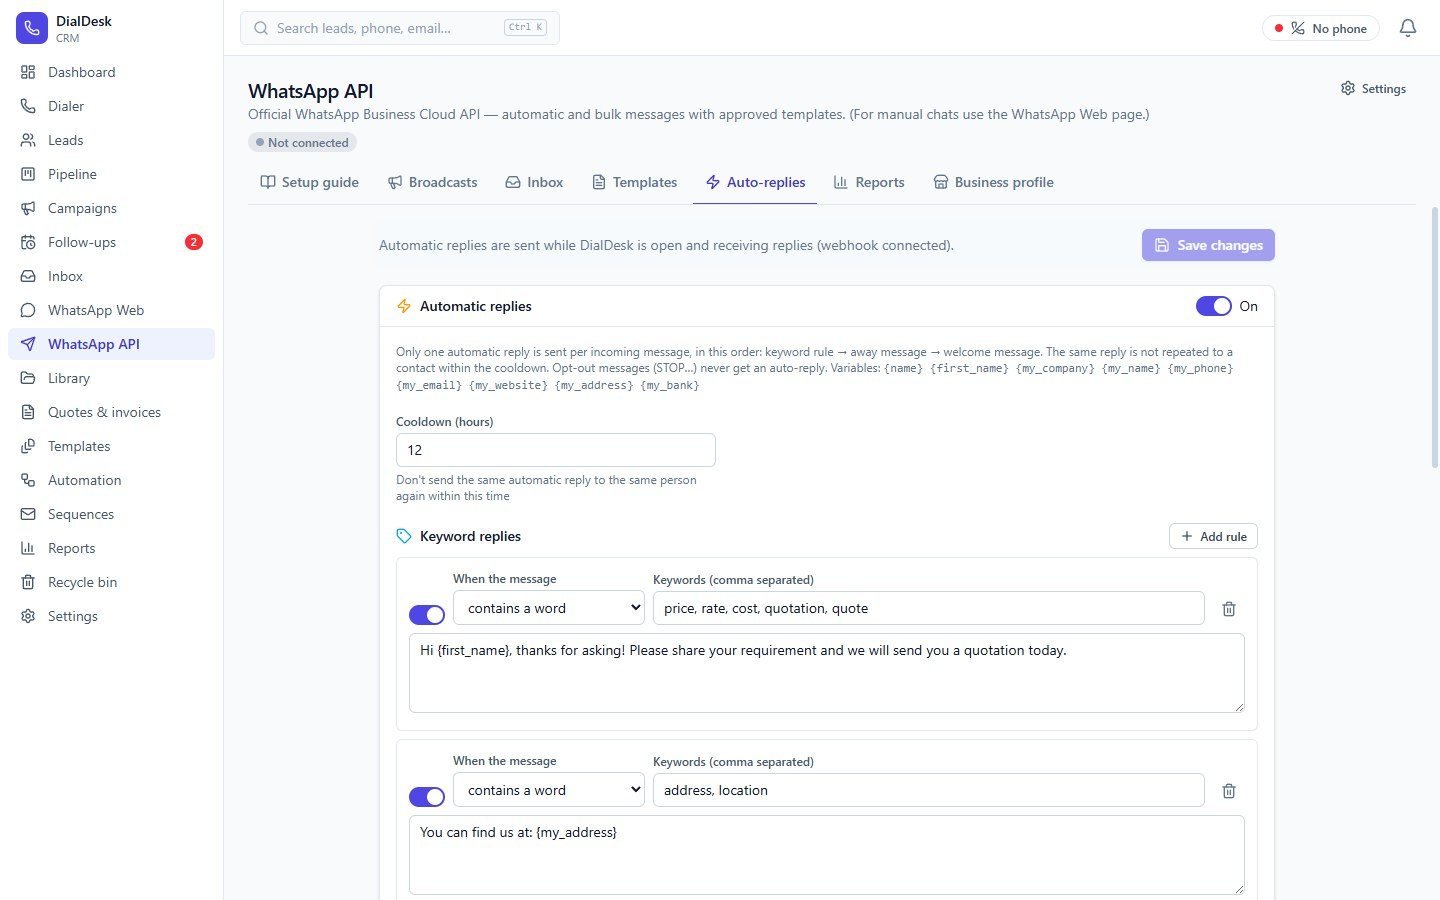The width and height of the screenshot is (1440, 900).
Task: Switch to the Templates tab
Action: tap(634, 182)
